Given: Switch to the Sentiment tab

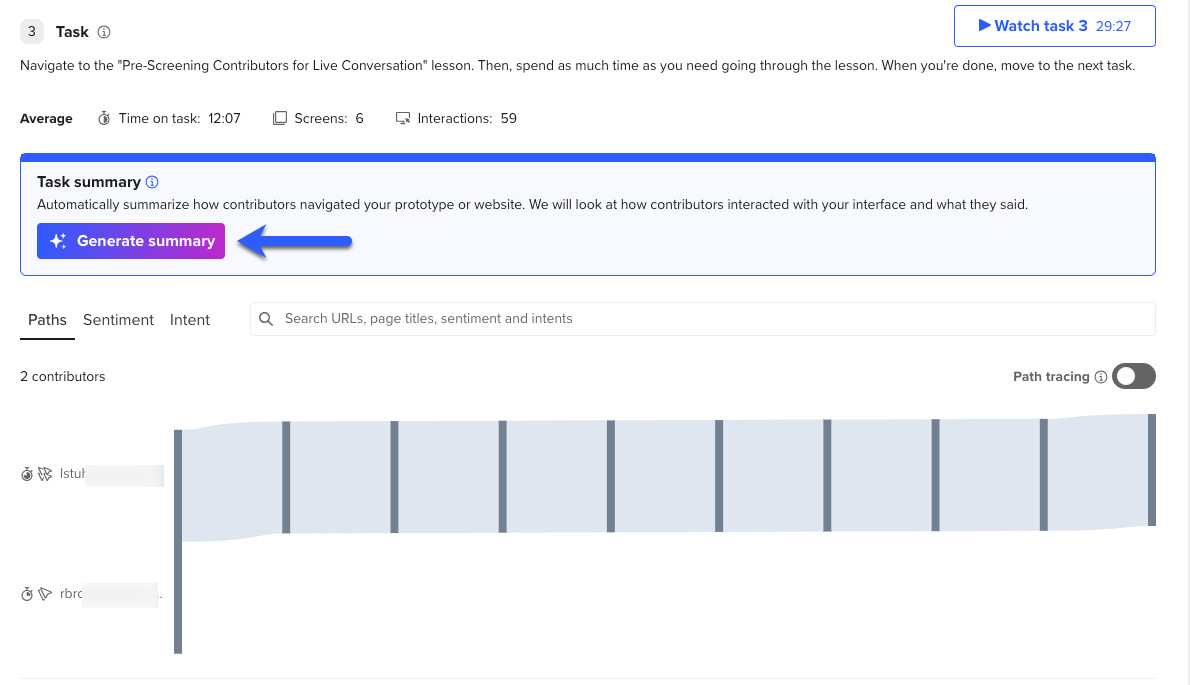Looking at the screenshot, I should click(118, 320).
